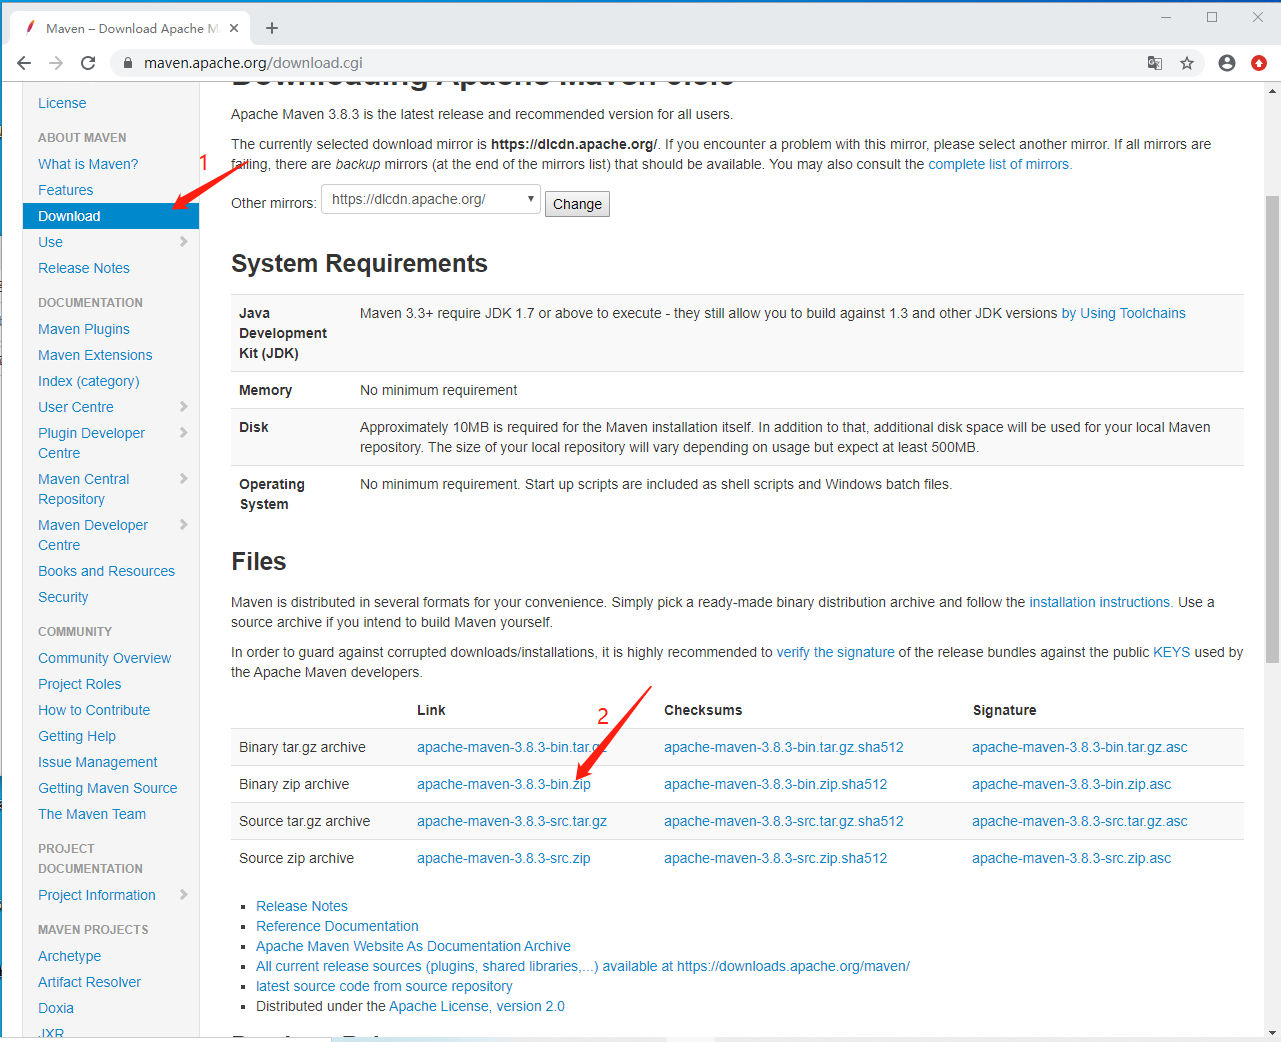
Task: Expand the Project Information chevron
Action: (x=183, y=895)
